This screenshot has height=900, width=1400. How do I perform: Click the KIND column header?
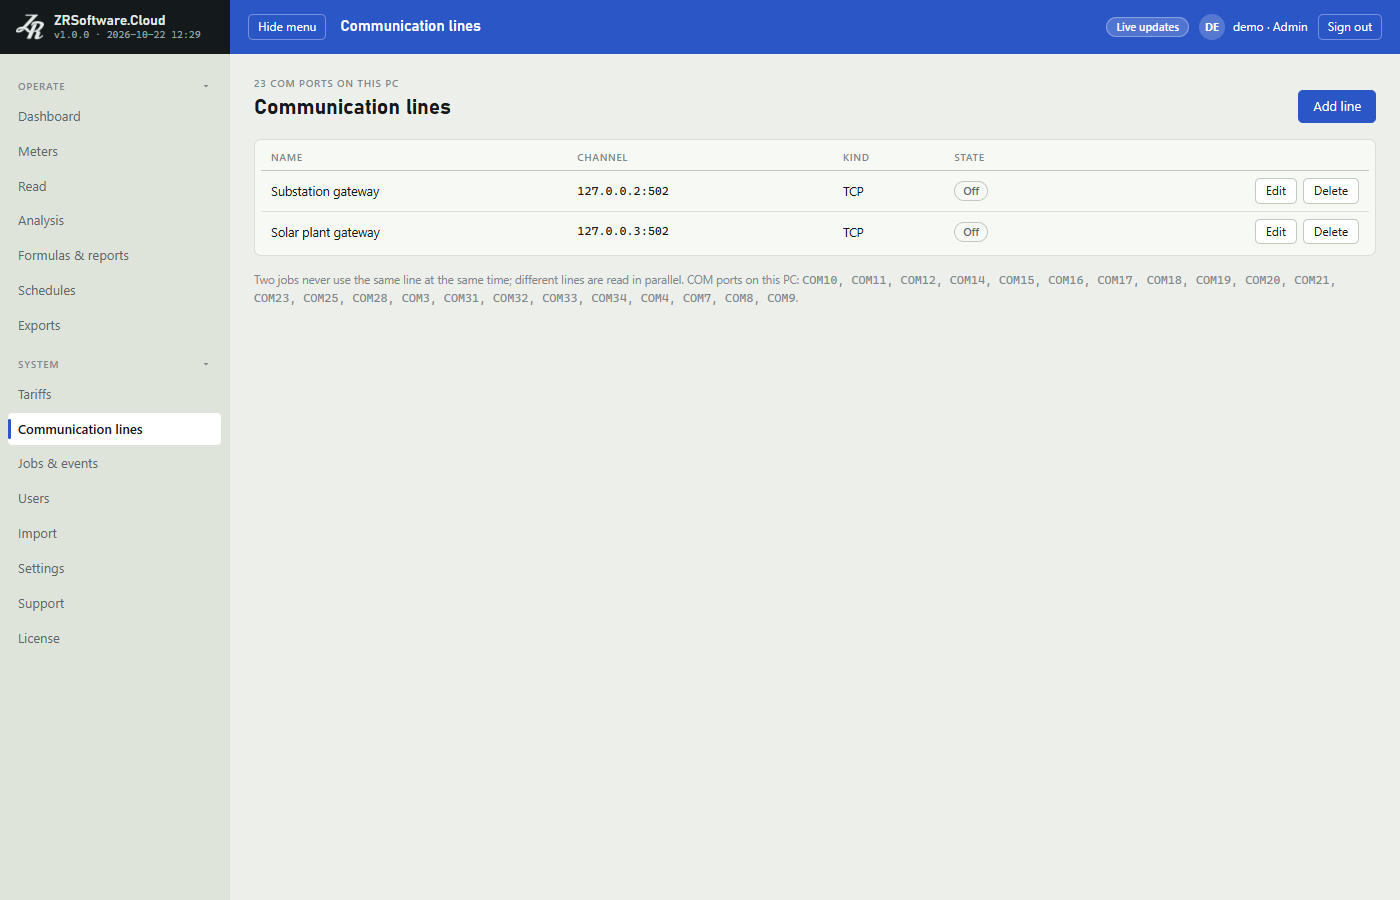(x=856, y=158)
